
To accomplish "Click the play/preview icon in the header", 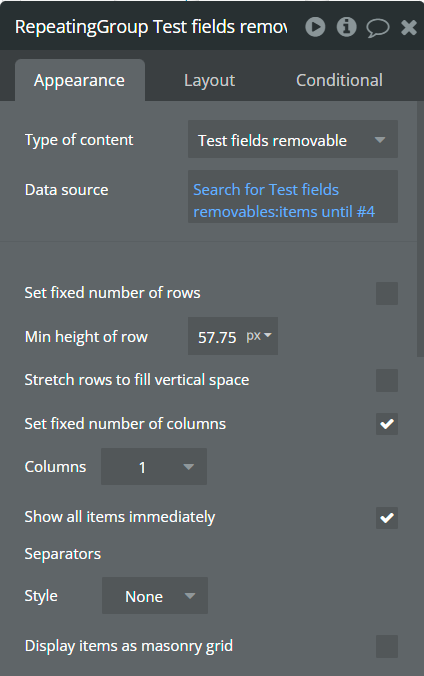I will 315,27.
